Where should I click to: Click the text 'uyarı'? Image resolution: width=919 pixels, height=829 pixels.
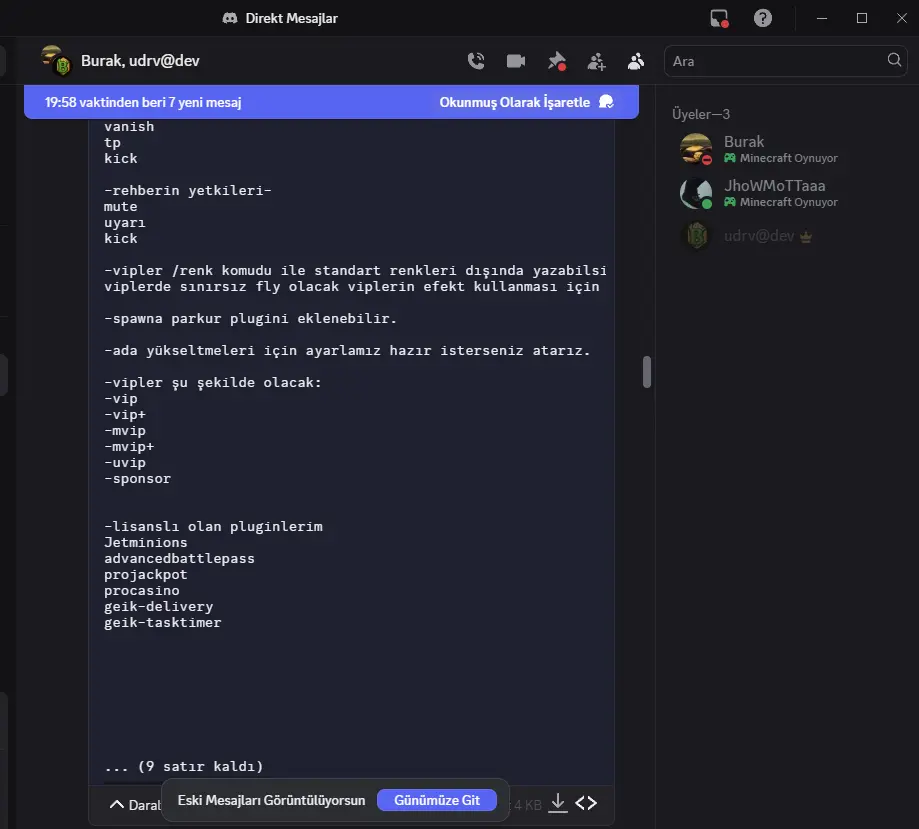click(x=124, y=223)
